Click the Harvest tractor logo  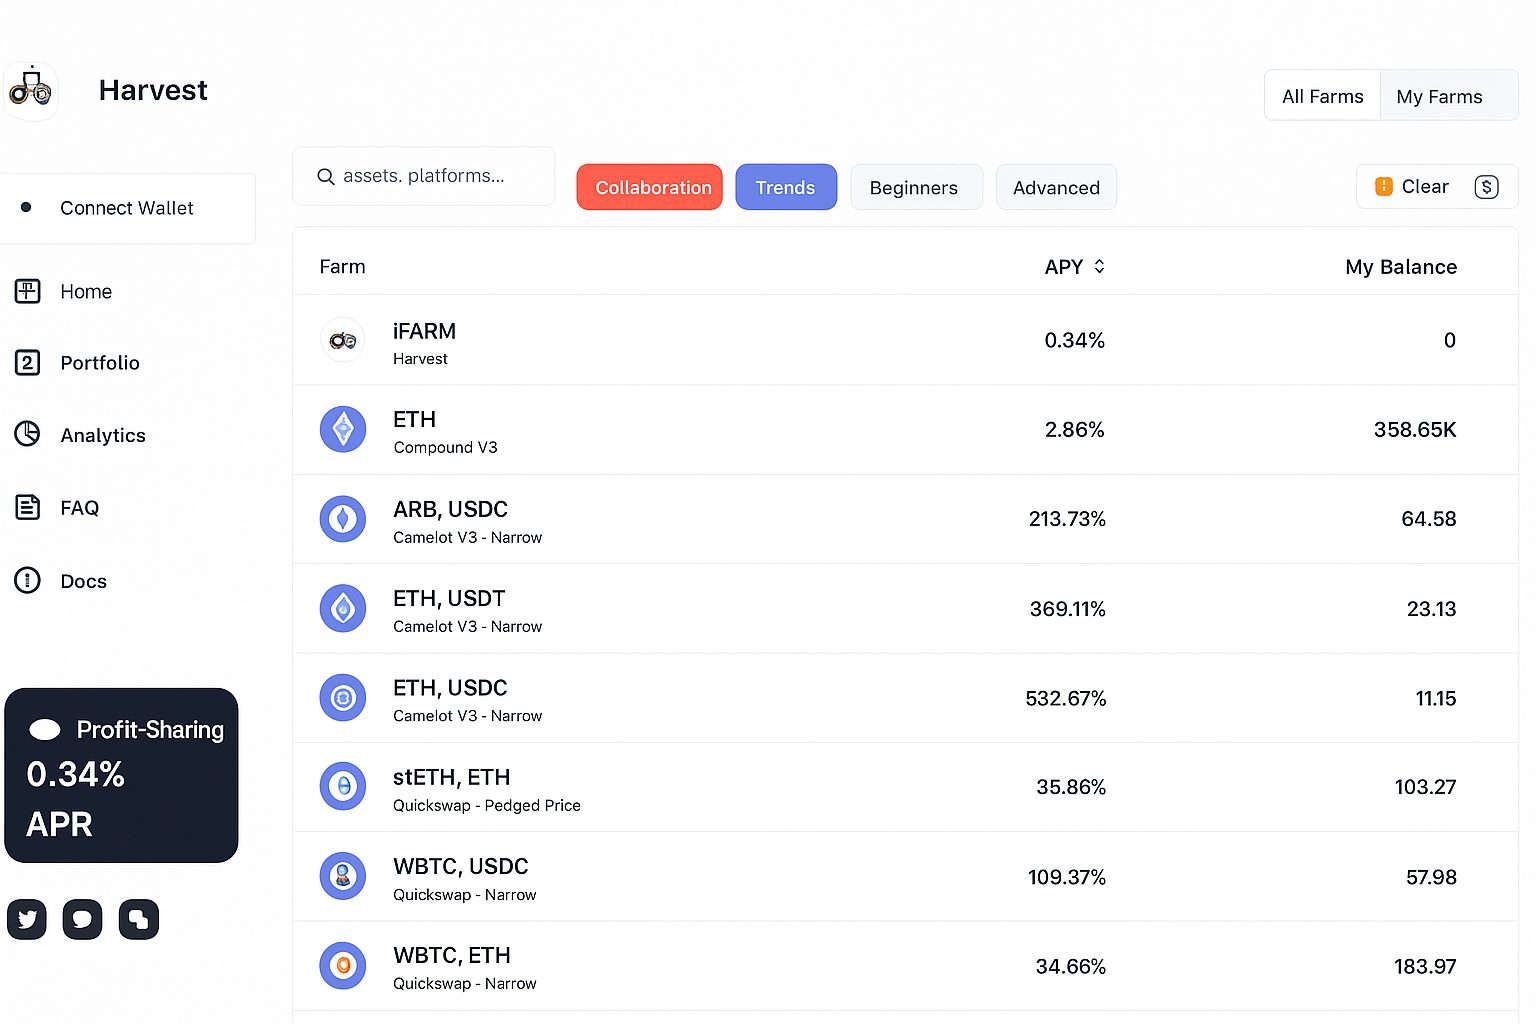(x=31, y=90)
